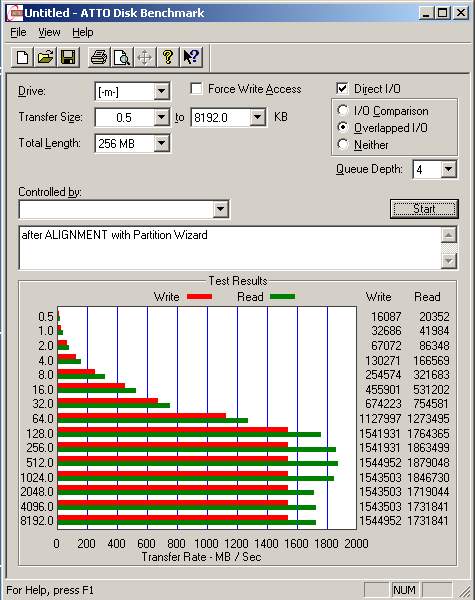Click the four-arrow move toolbar icon
475x600 pixels.
click(145, 57)
